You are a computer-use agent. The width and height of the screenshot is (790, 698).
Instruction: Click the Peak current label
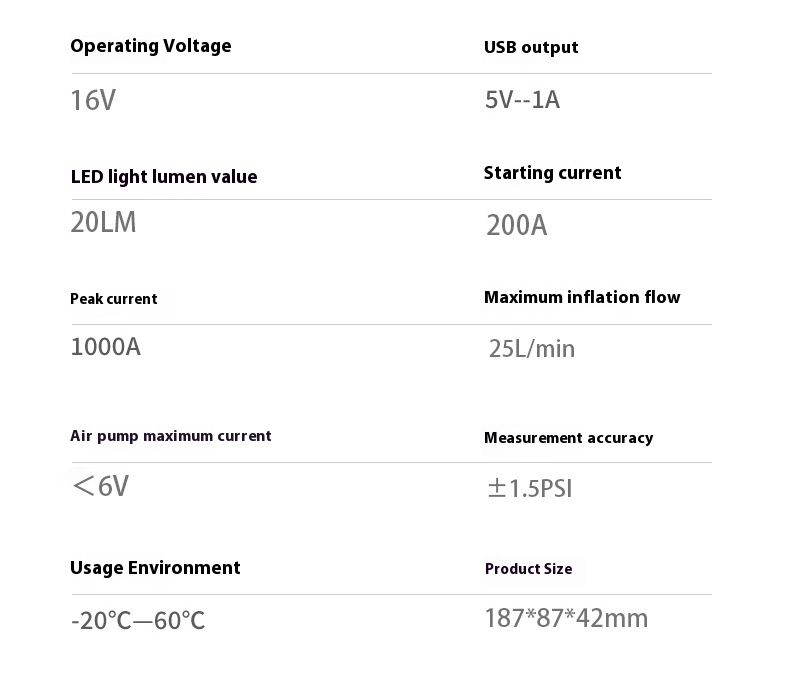114,299
